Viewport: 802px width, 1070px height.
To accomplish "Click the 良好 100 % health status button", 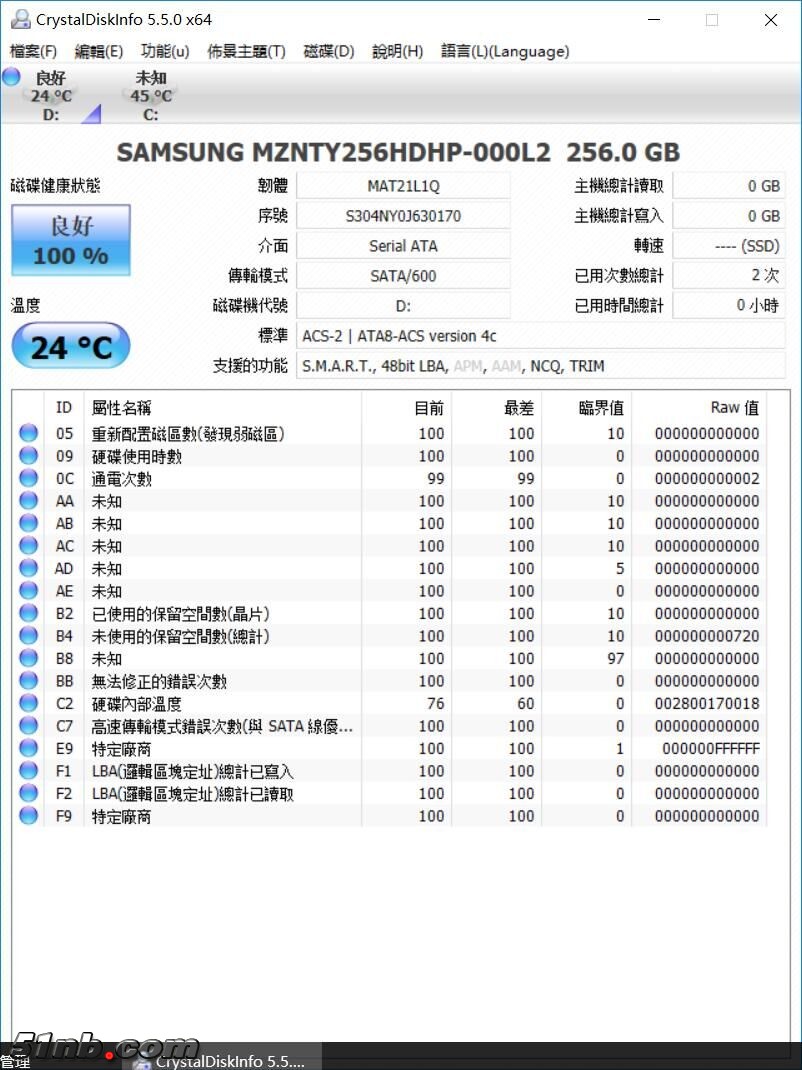I will (70, 240).
